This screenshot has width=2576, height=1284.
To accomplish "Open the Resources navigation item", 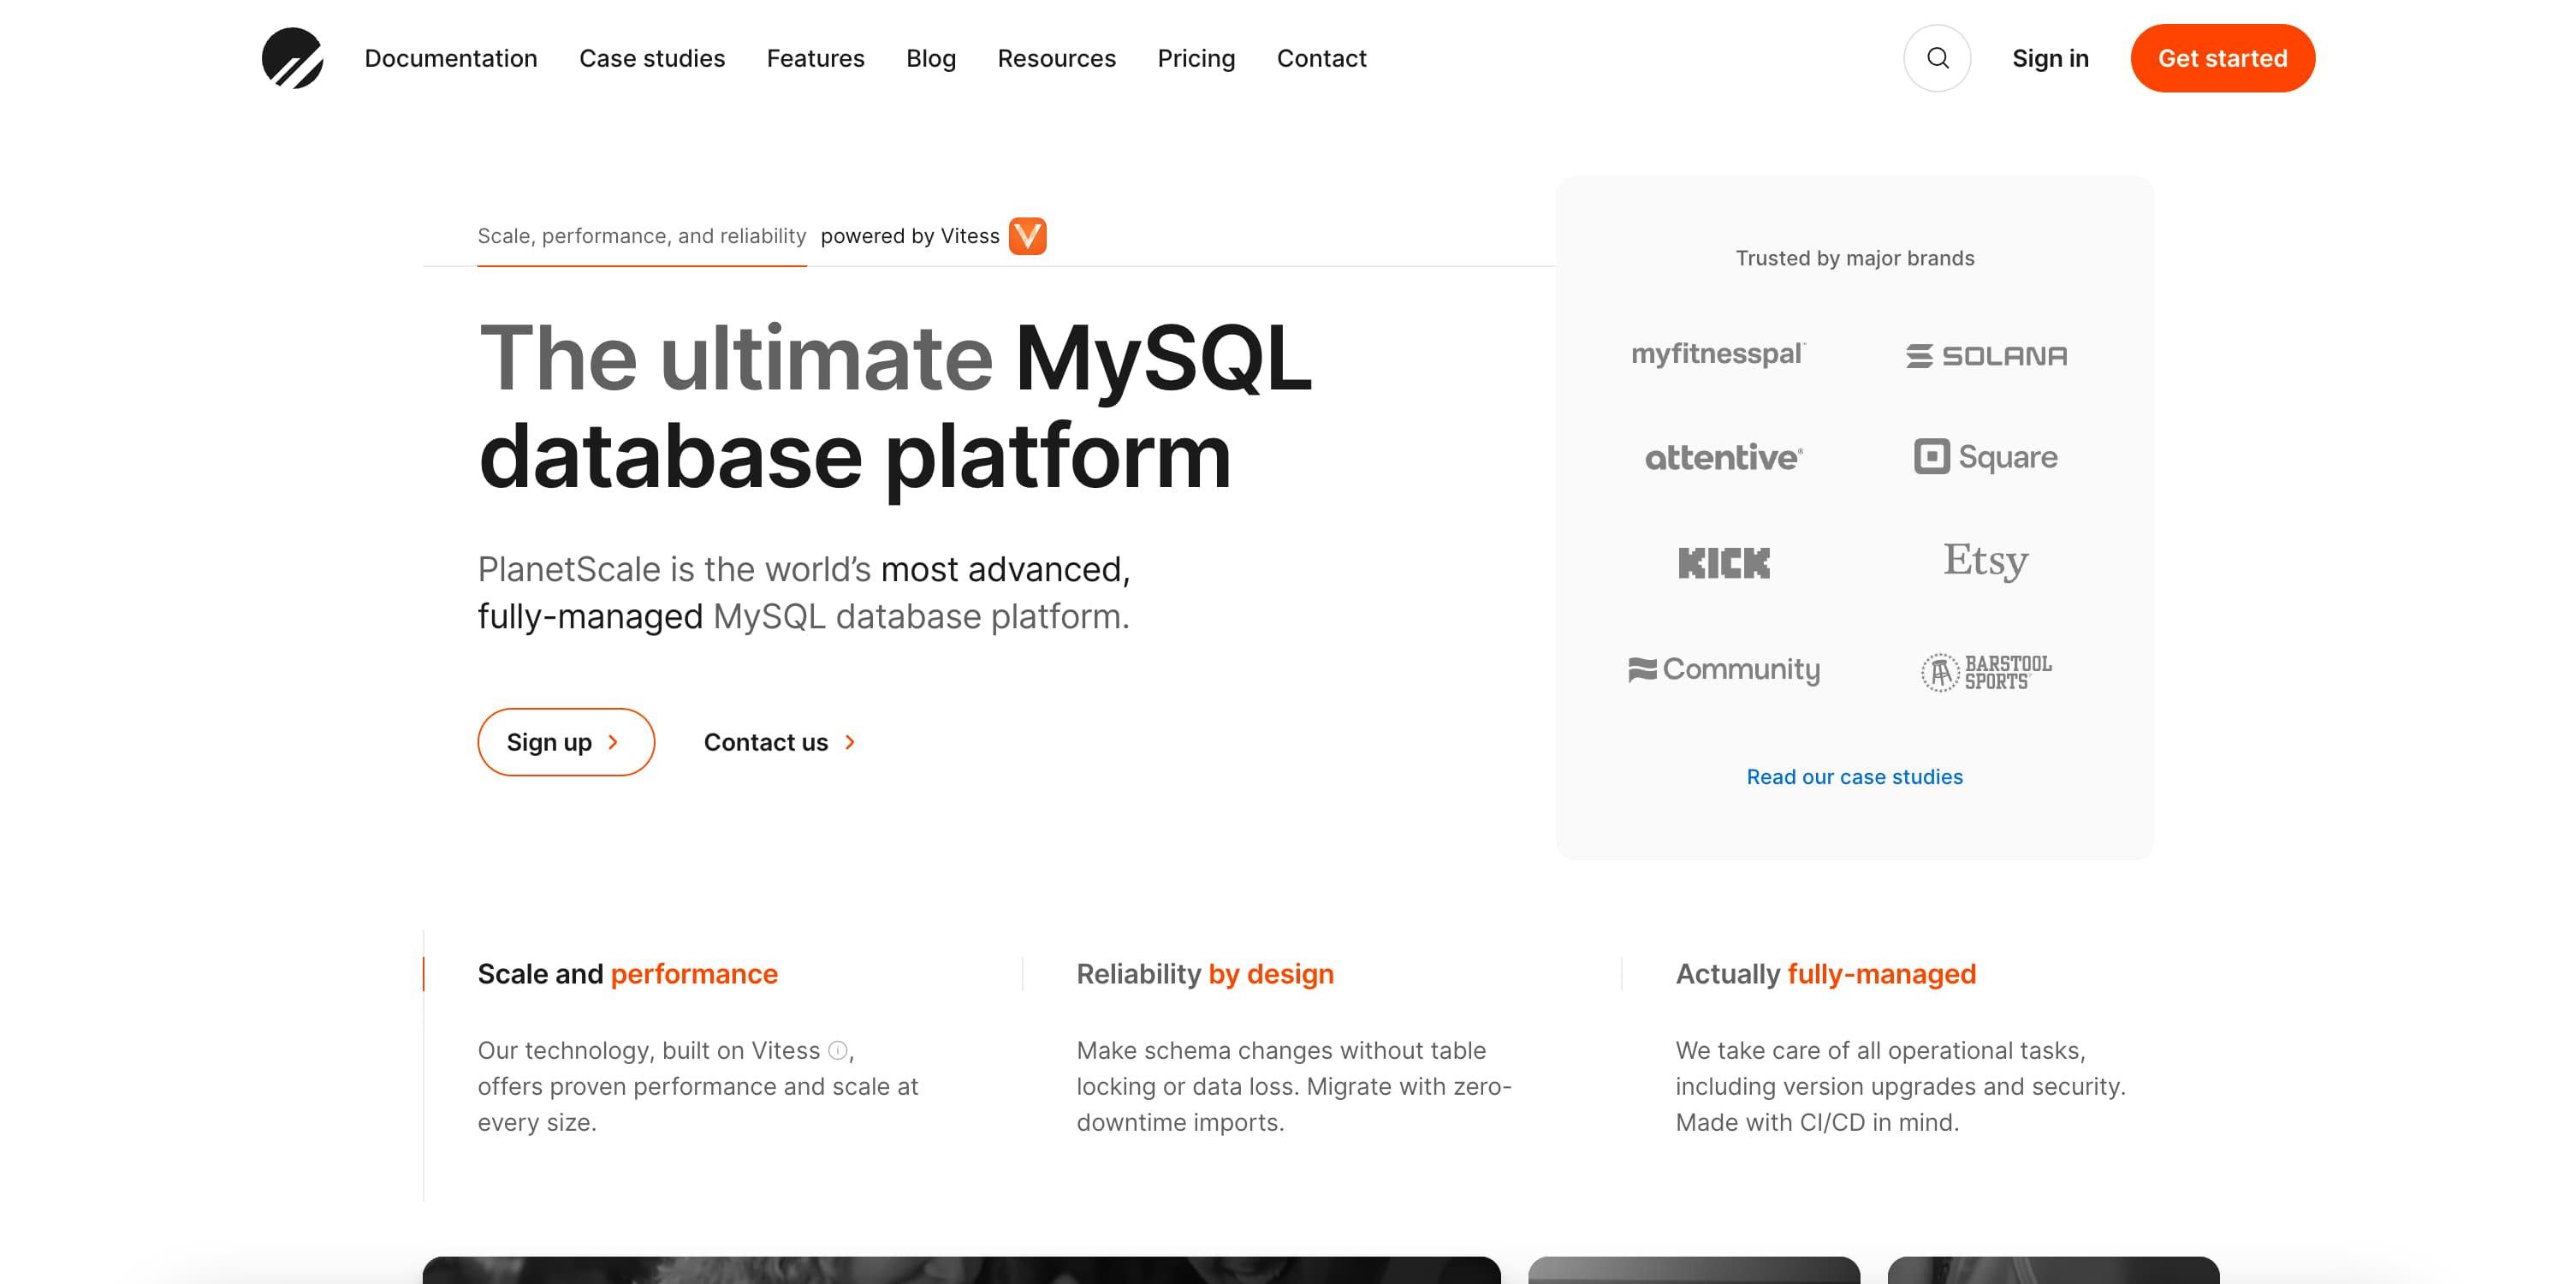I will 1056,58.
